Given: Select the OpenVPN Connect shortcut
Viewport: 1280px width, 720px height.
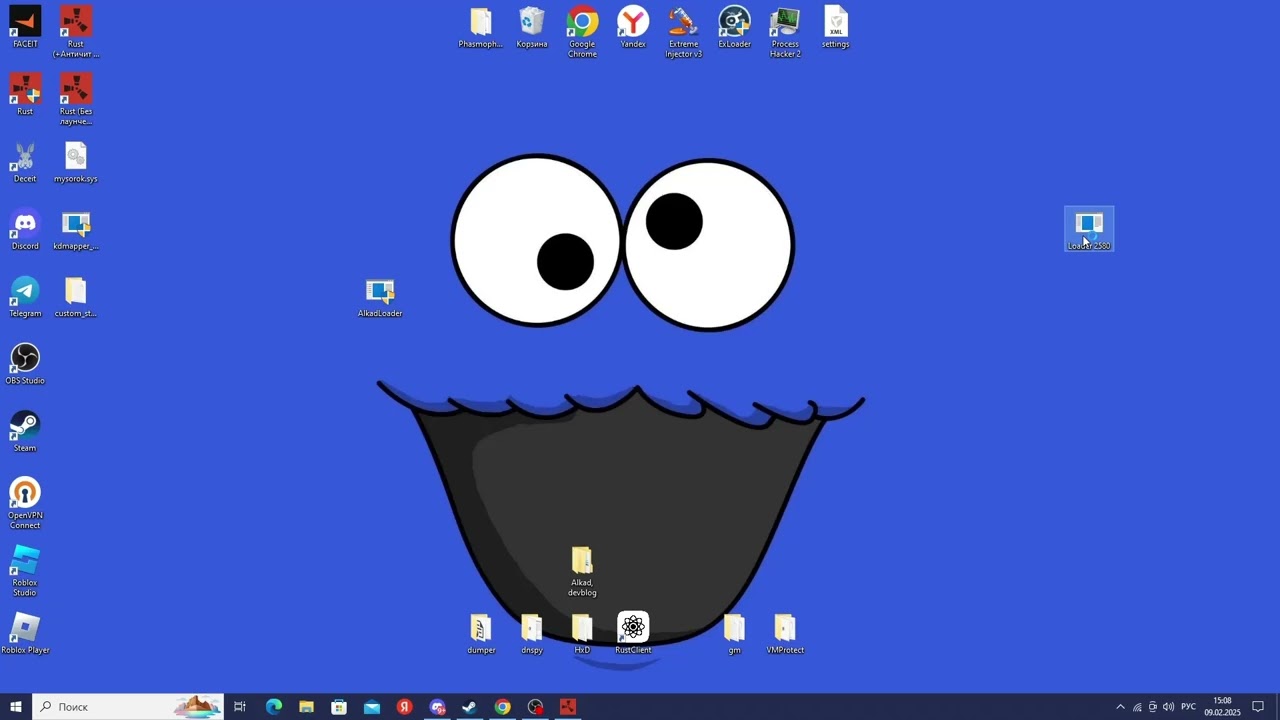Looking at the screenshot, I should click(25, 503).
